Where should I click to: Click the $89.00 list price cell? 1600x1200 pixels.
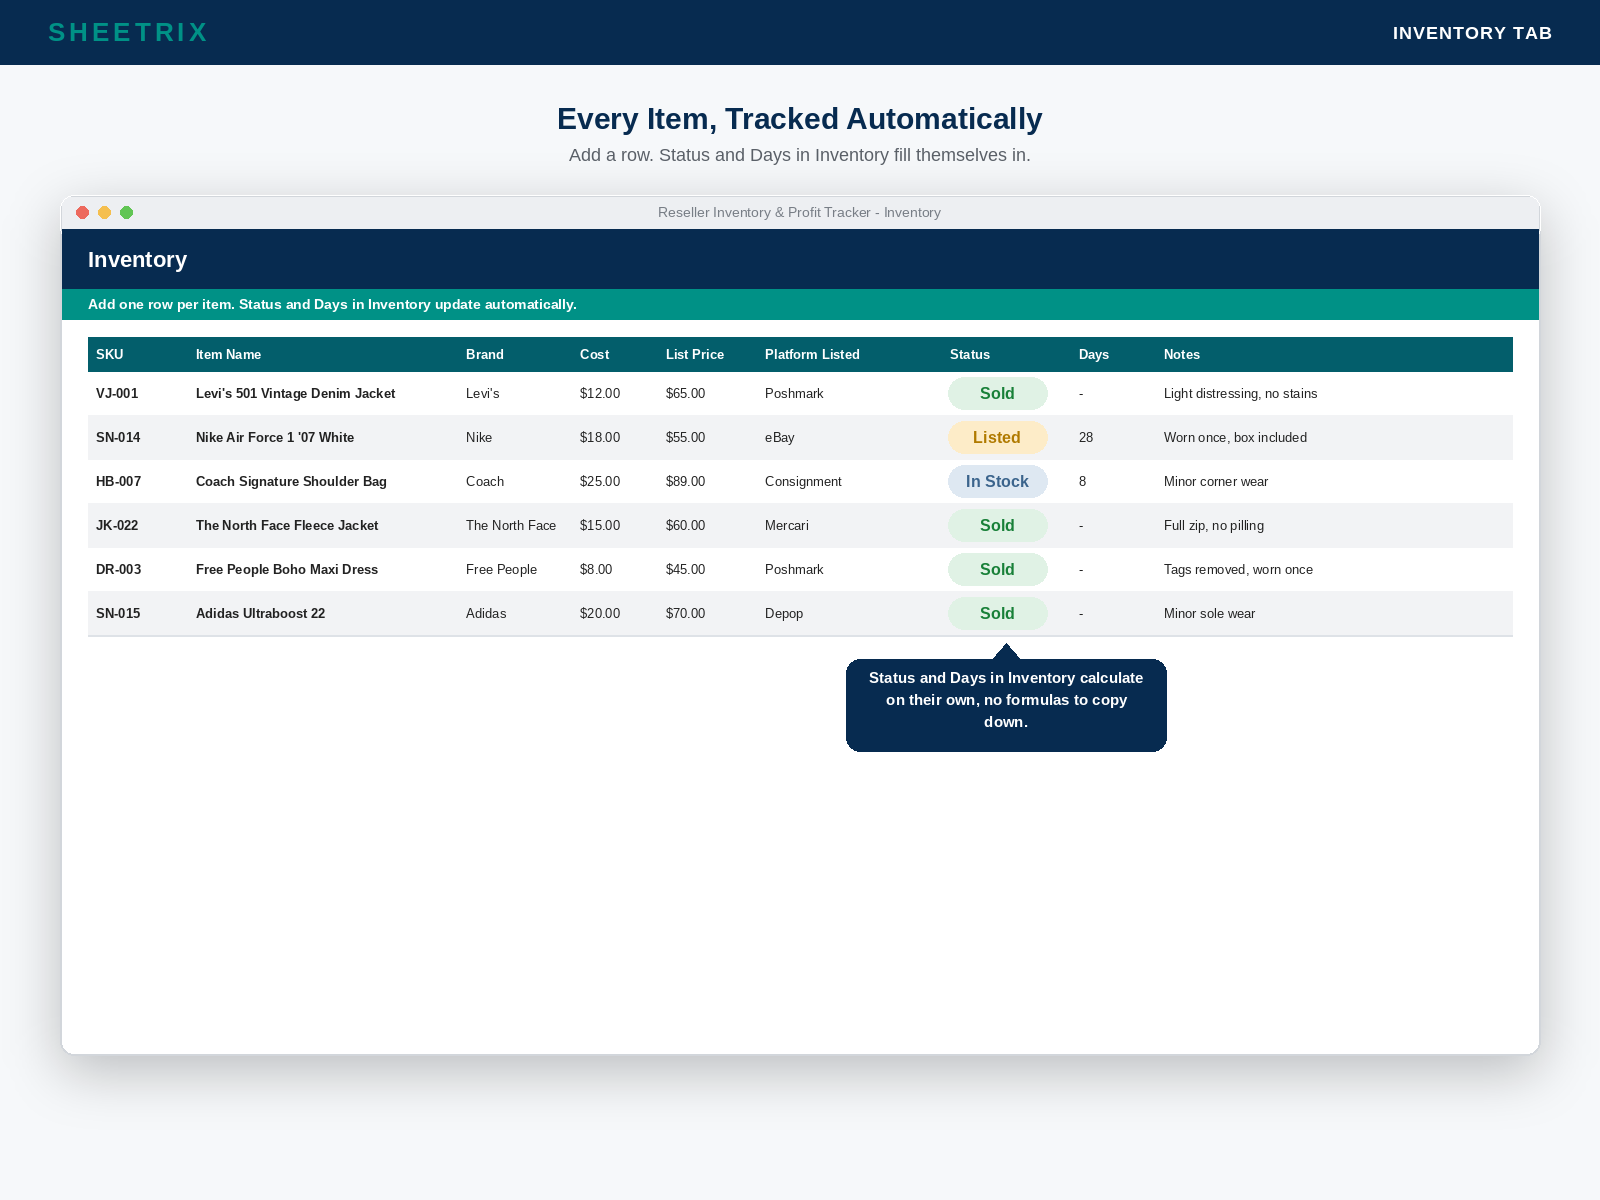point(685,481)
